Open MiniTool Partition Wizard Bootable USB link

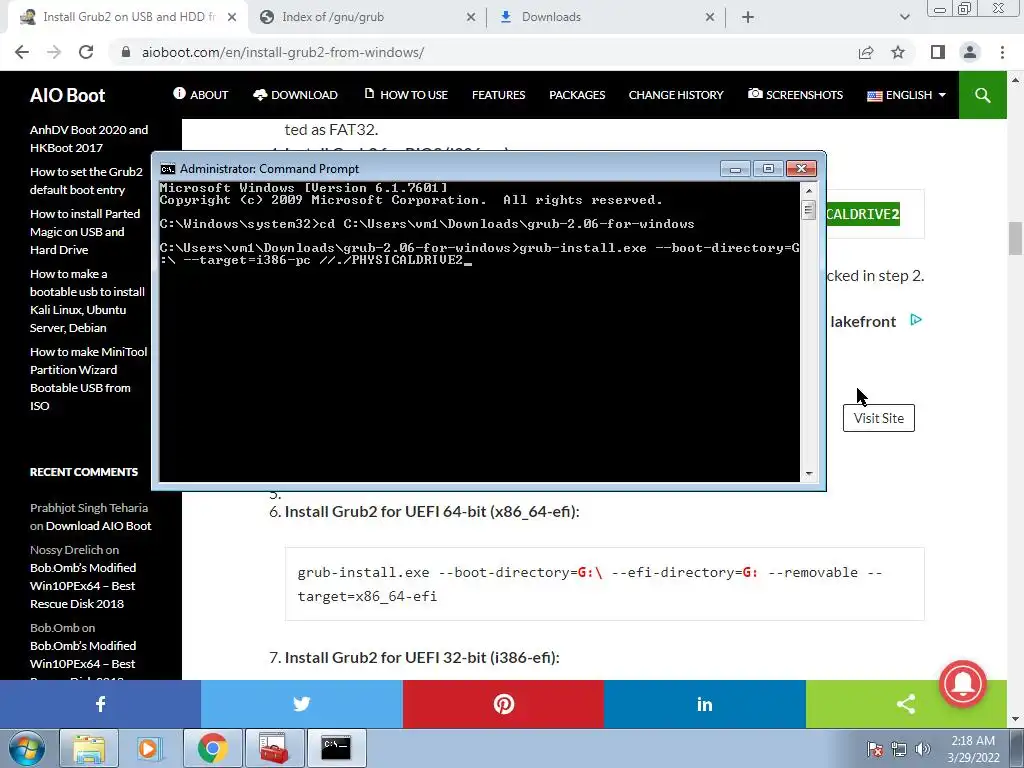pyautogui.click(x=88, y=379)
